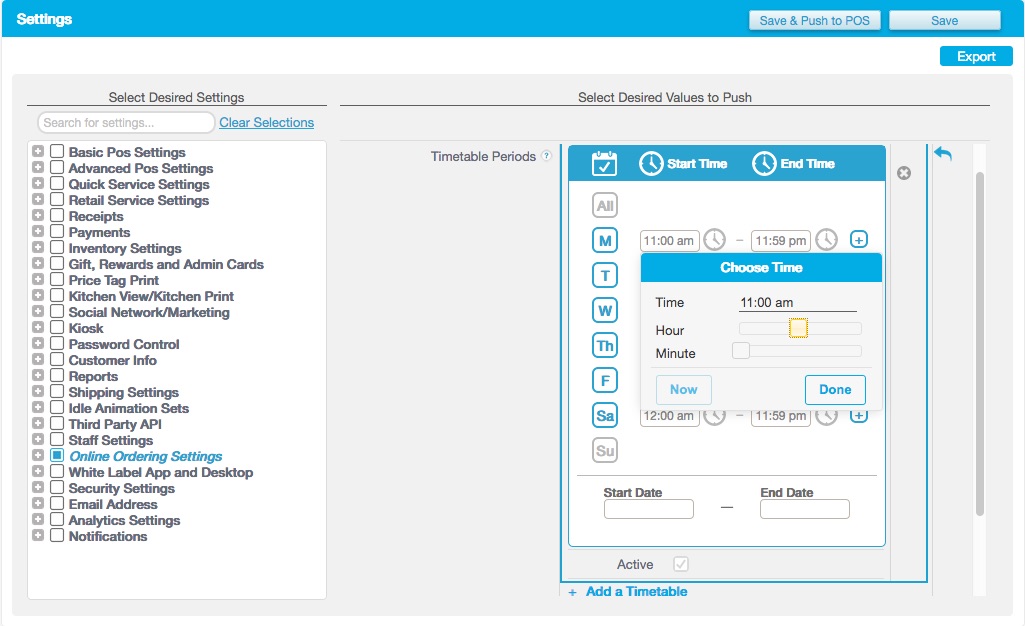Click the clock icon next to the 11:59 pm field
The height and width of the screenshot is (626, 1025).
pos(825,240)
